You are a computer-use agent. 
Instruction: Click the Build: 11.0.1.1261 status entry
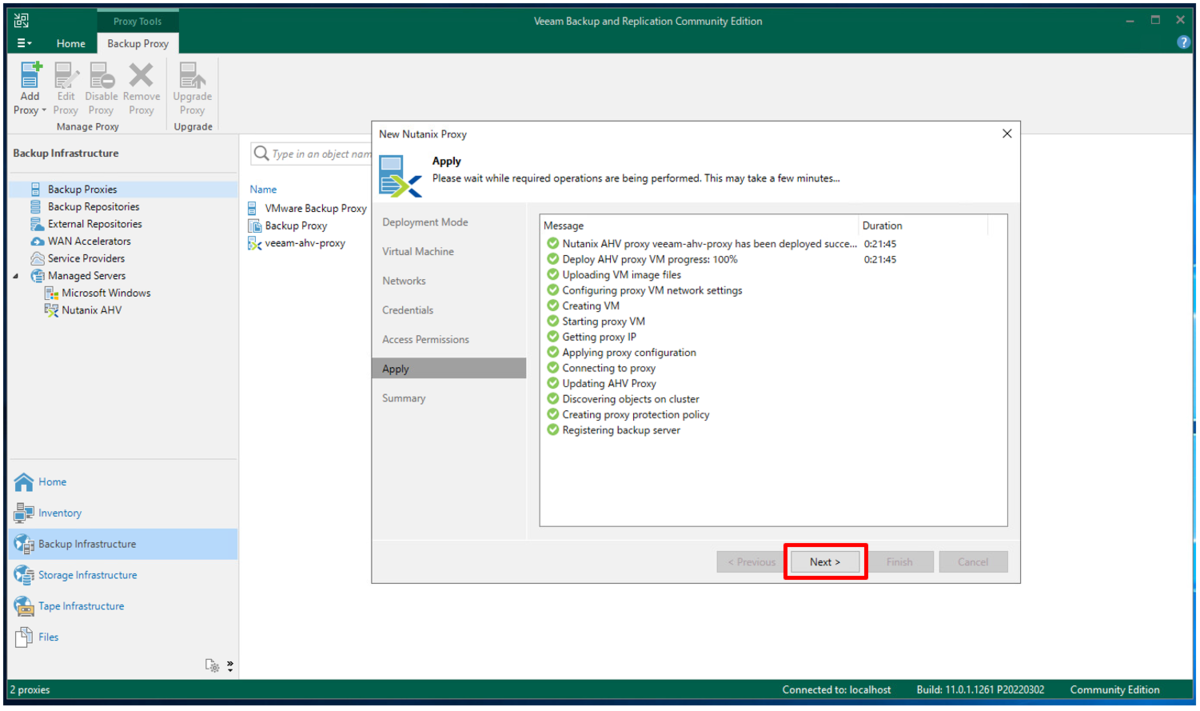point(980,690)
